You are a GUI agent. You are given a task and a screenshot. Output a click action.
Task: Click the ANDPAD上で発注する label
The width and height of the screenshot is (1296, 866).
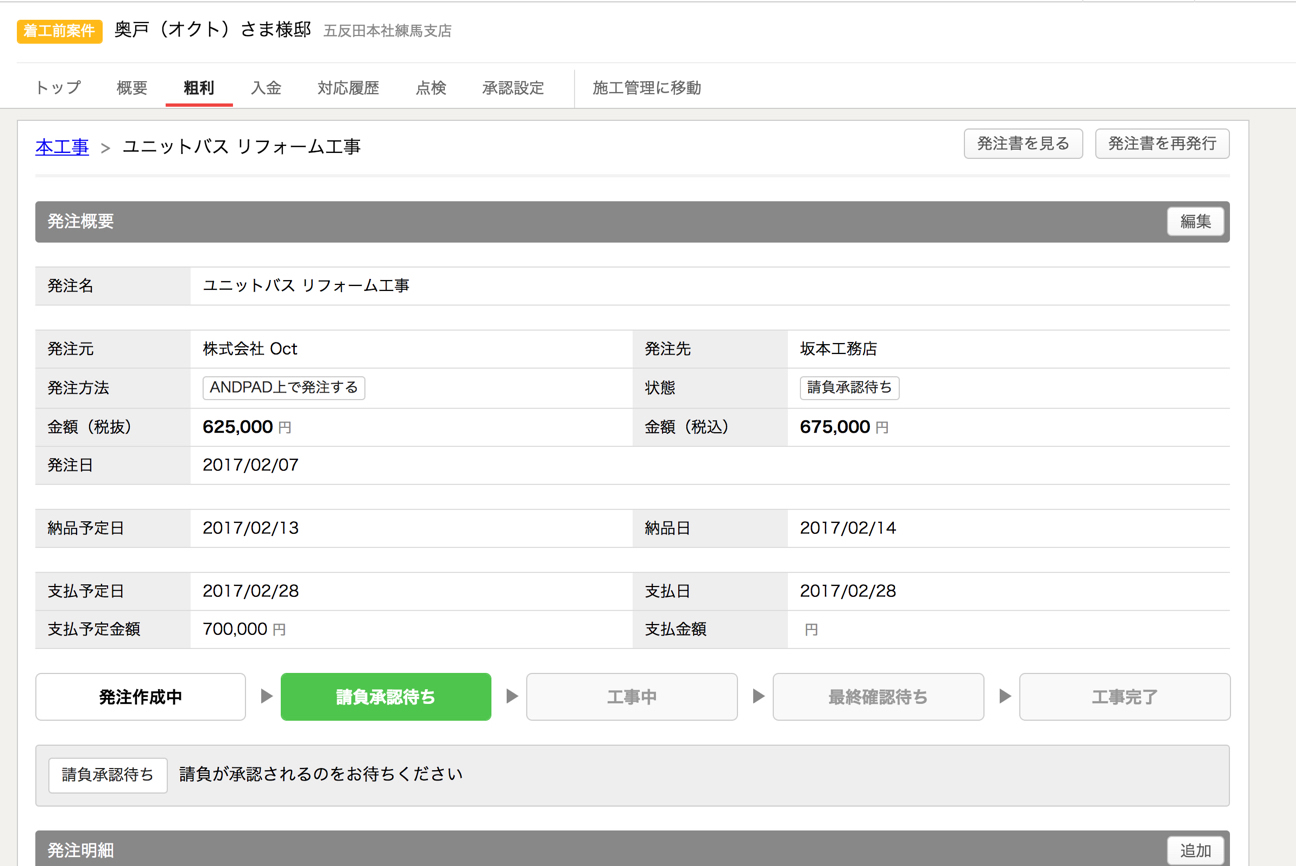coord(284,388)
